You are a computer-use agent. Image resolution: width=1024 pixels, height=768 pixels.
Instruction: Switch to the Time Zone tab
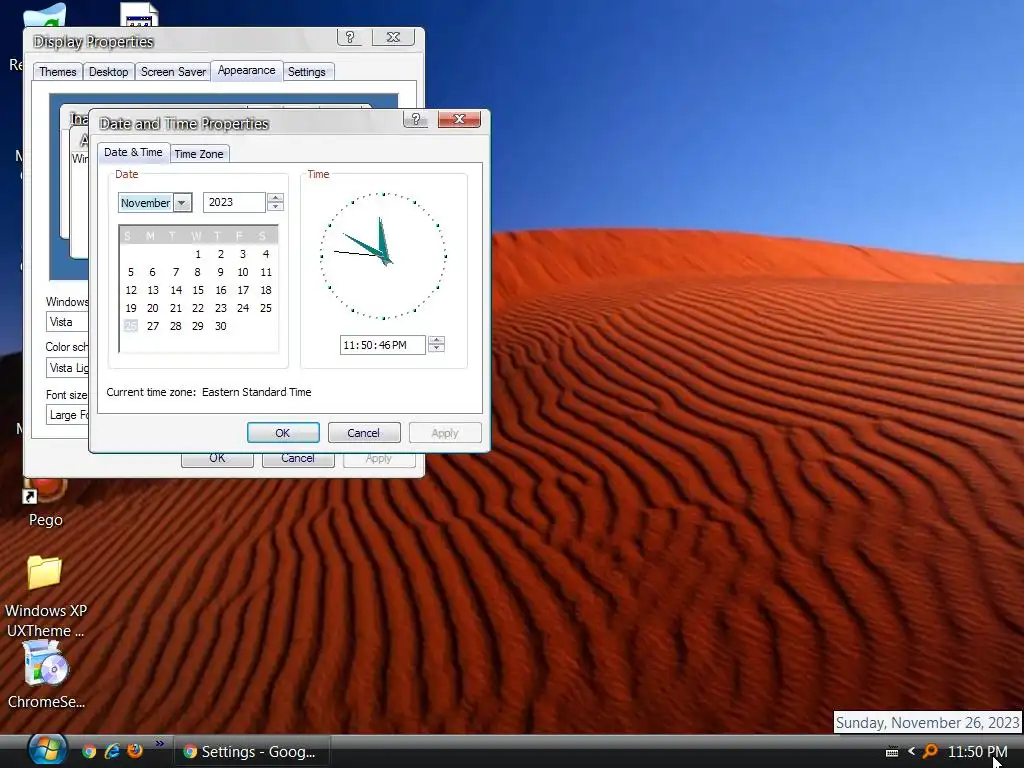[199, 154]
